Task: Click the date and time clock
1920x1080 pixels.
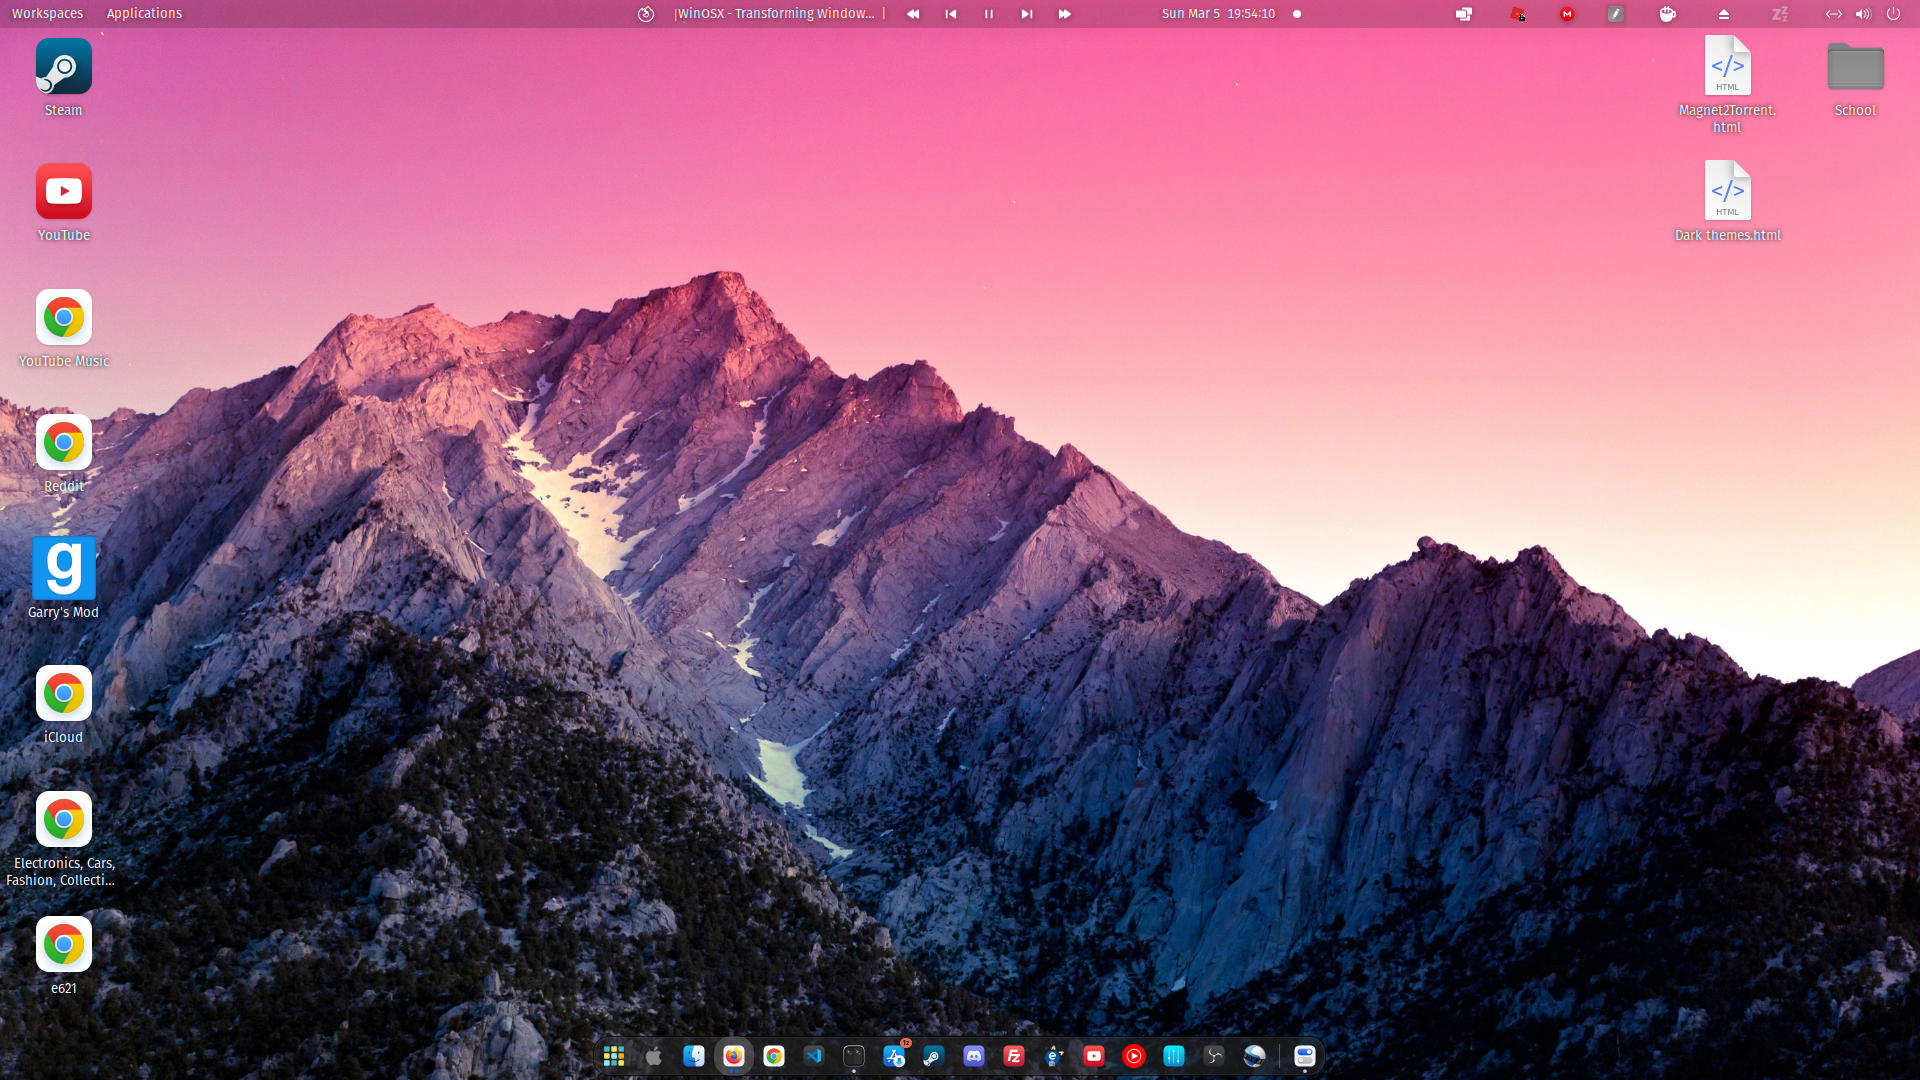Action: tap(1217, 14)
